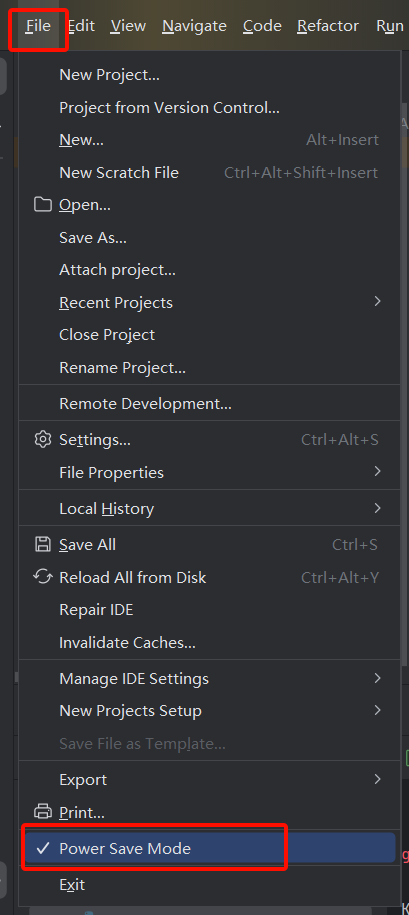Open the Edit menu in menu bar

[82, 26]
